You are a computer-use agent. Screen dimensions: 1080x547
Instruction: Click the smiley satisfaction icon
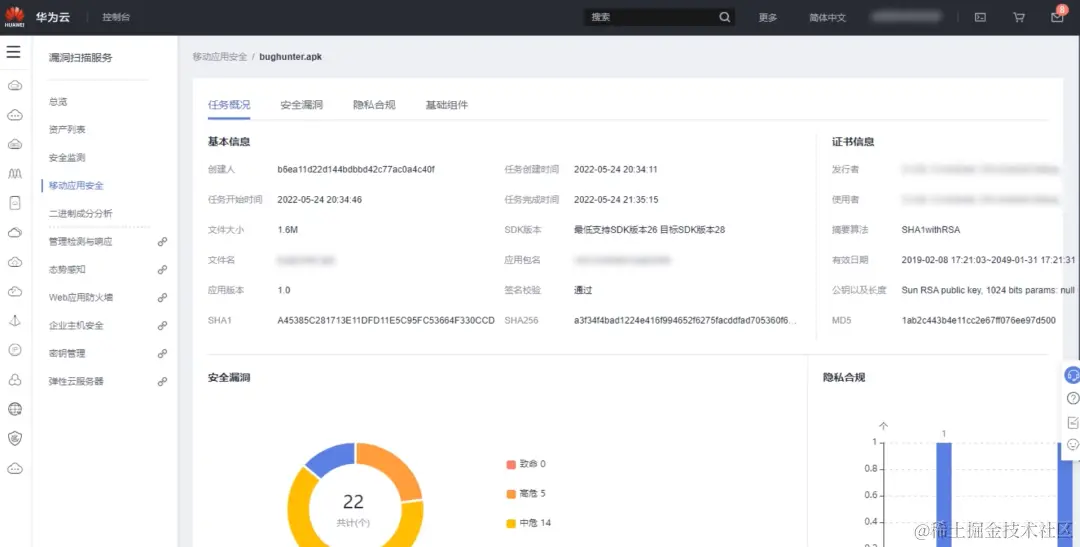(1072, 445)
